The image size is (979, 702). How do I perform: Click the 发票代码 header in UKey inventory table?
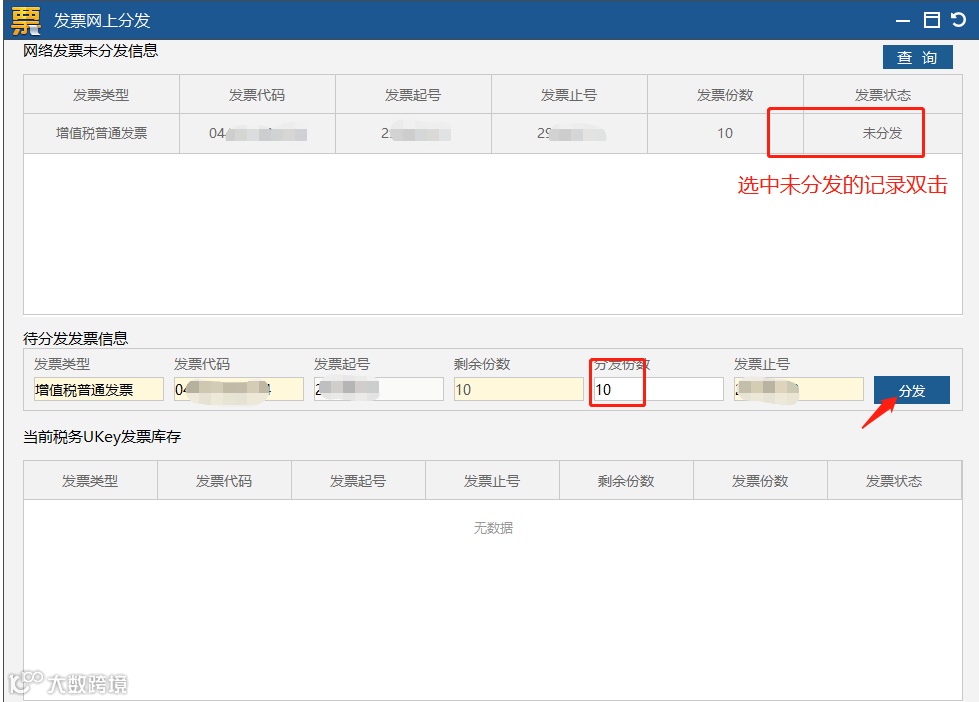point(224,481)
